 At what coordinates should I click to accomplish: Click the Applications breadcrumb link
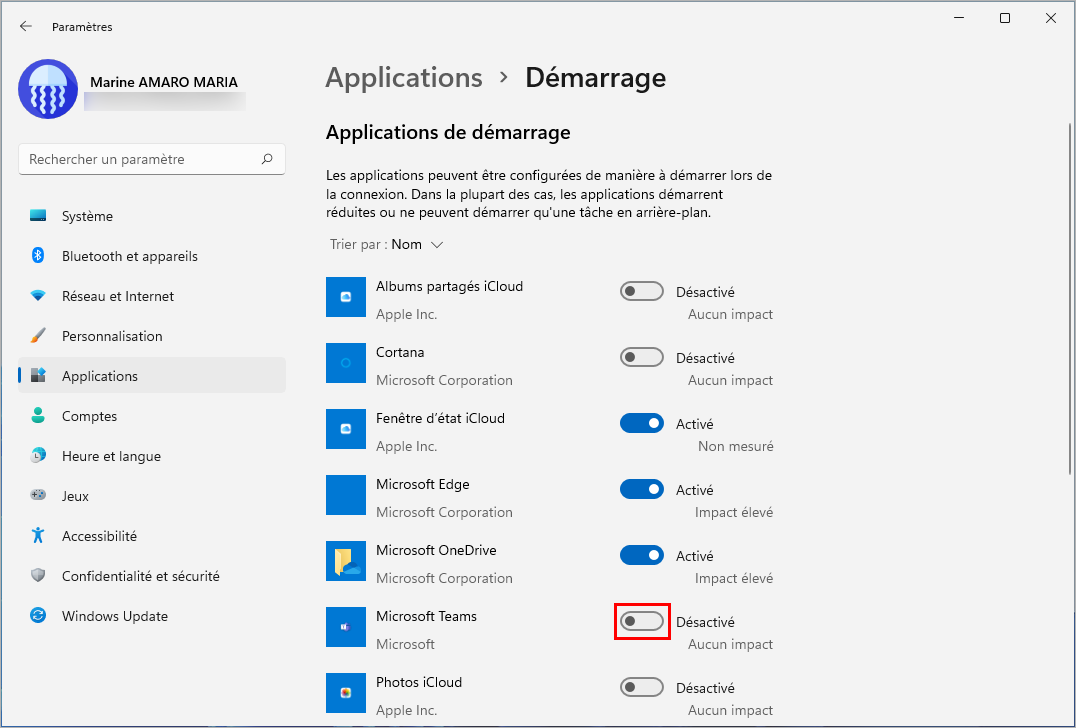(404, 78)
